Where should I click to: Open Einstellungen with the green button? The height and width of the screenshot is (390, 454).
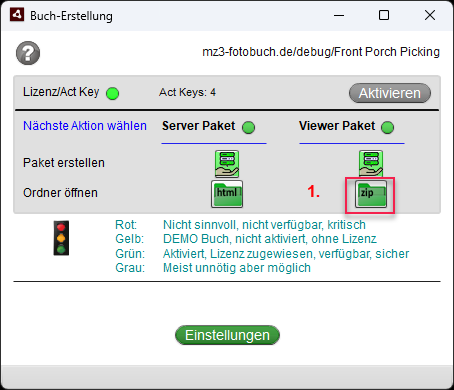pos(227,335)
